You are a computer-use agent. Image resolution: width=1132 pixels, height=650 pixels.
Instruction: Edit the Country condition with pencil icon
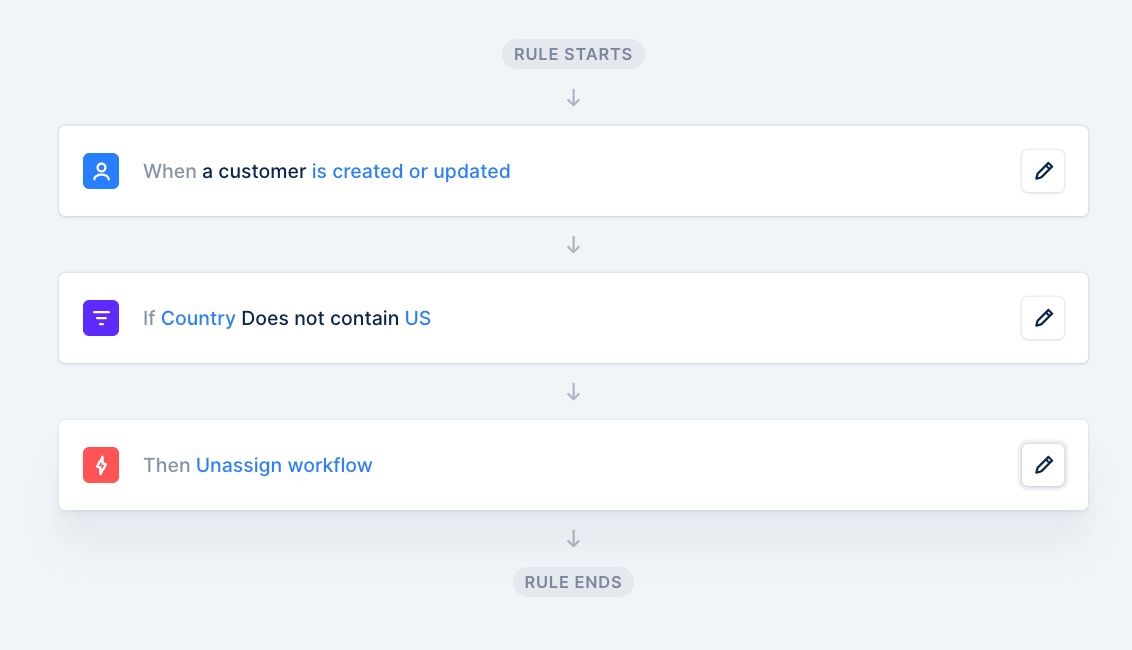[x=1042, y=318]
